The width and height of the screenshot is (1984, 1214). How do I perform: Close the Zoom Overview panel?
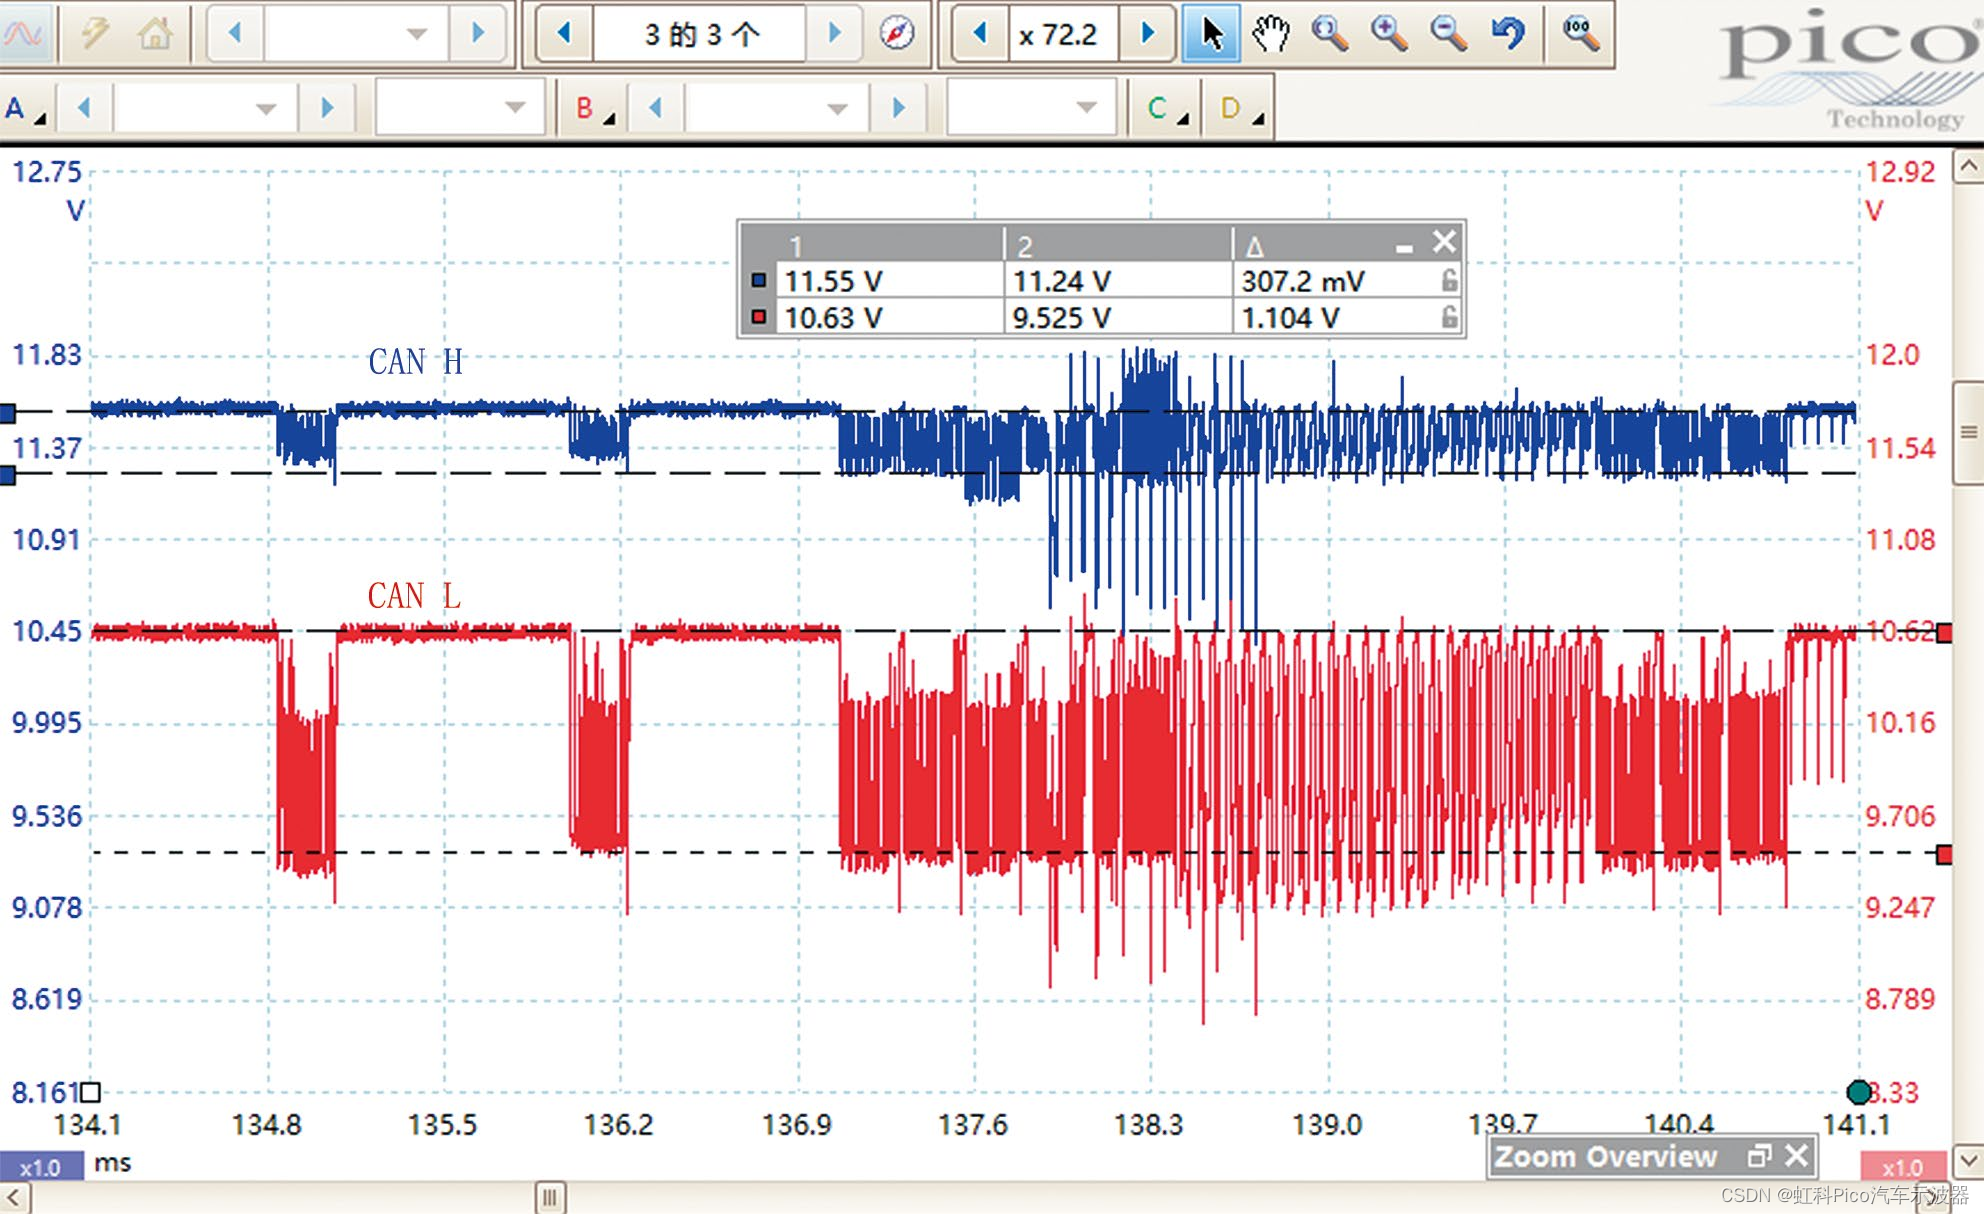tap(1797, 1156)
